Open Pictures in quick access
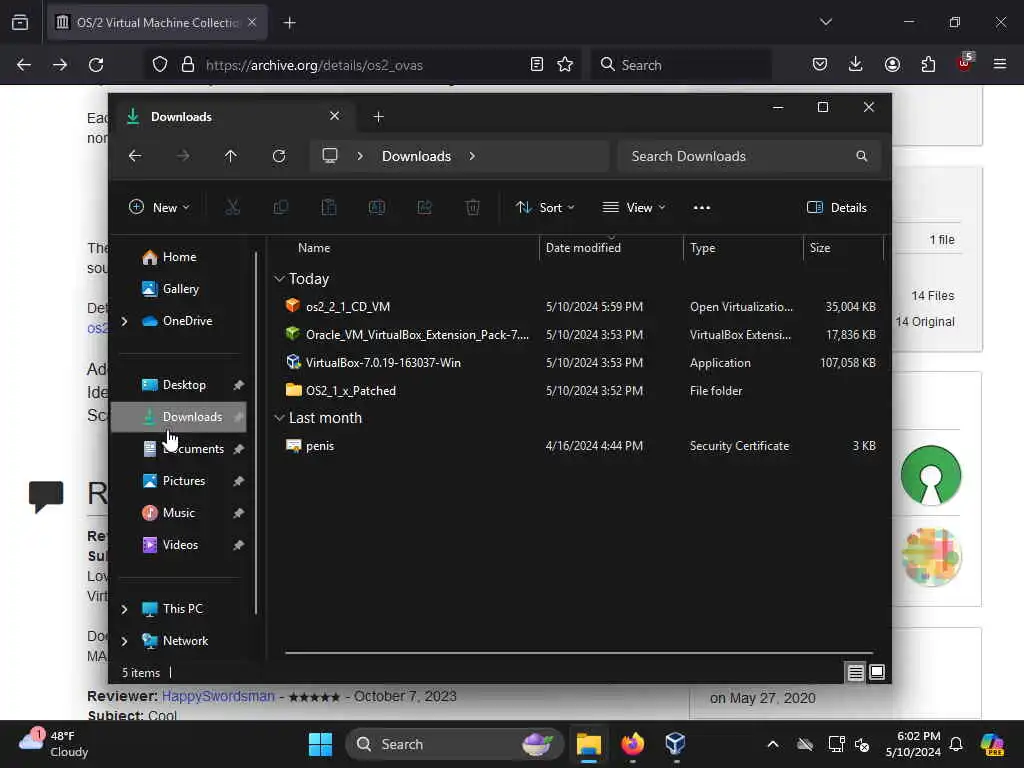This screenshot has height=768, width=1024. tap(179, 481)
